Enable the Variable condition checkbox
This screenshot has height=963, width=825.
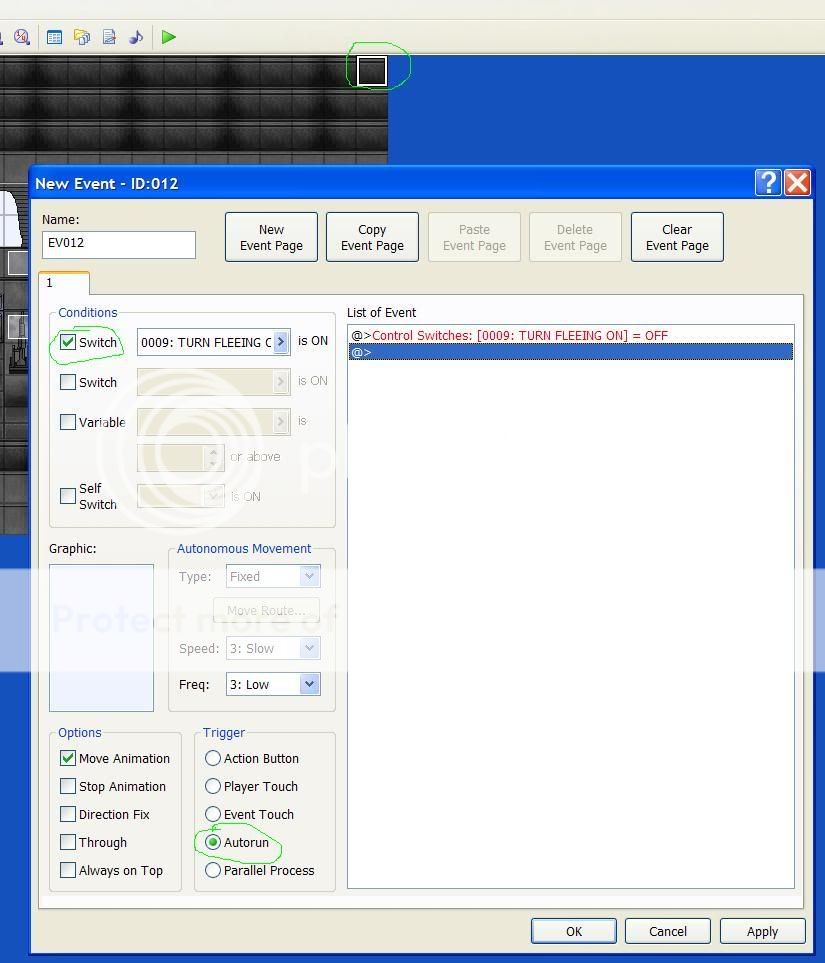point(68,422)
